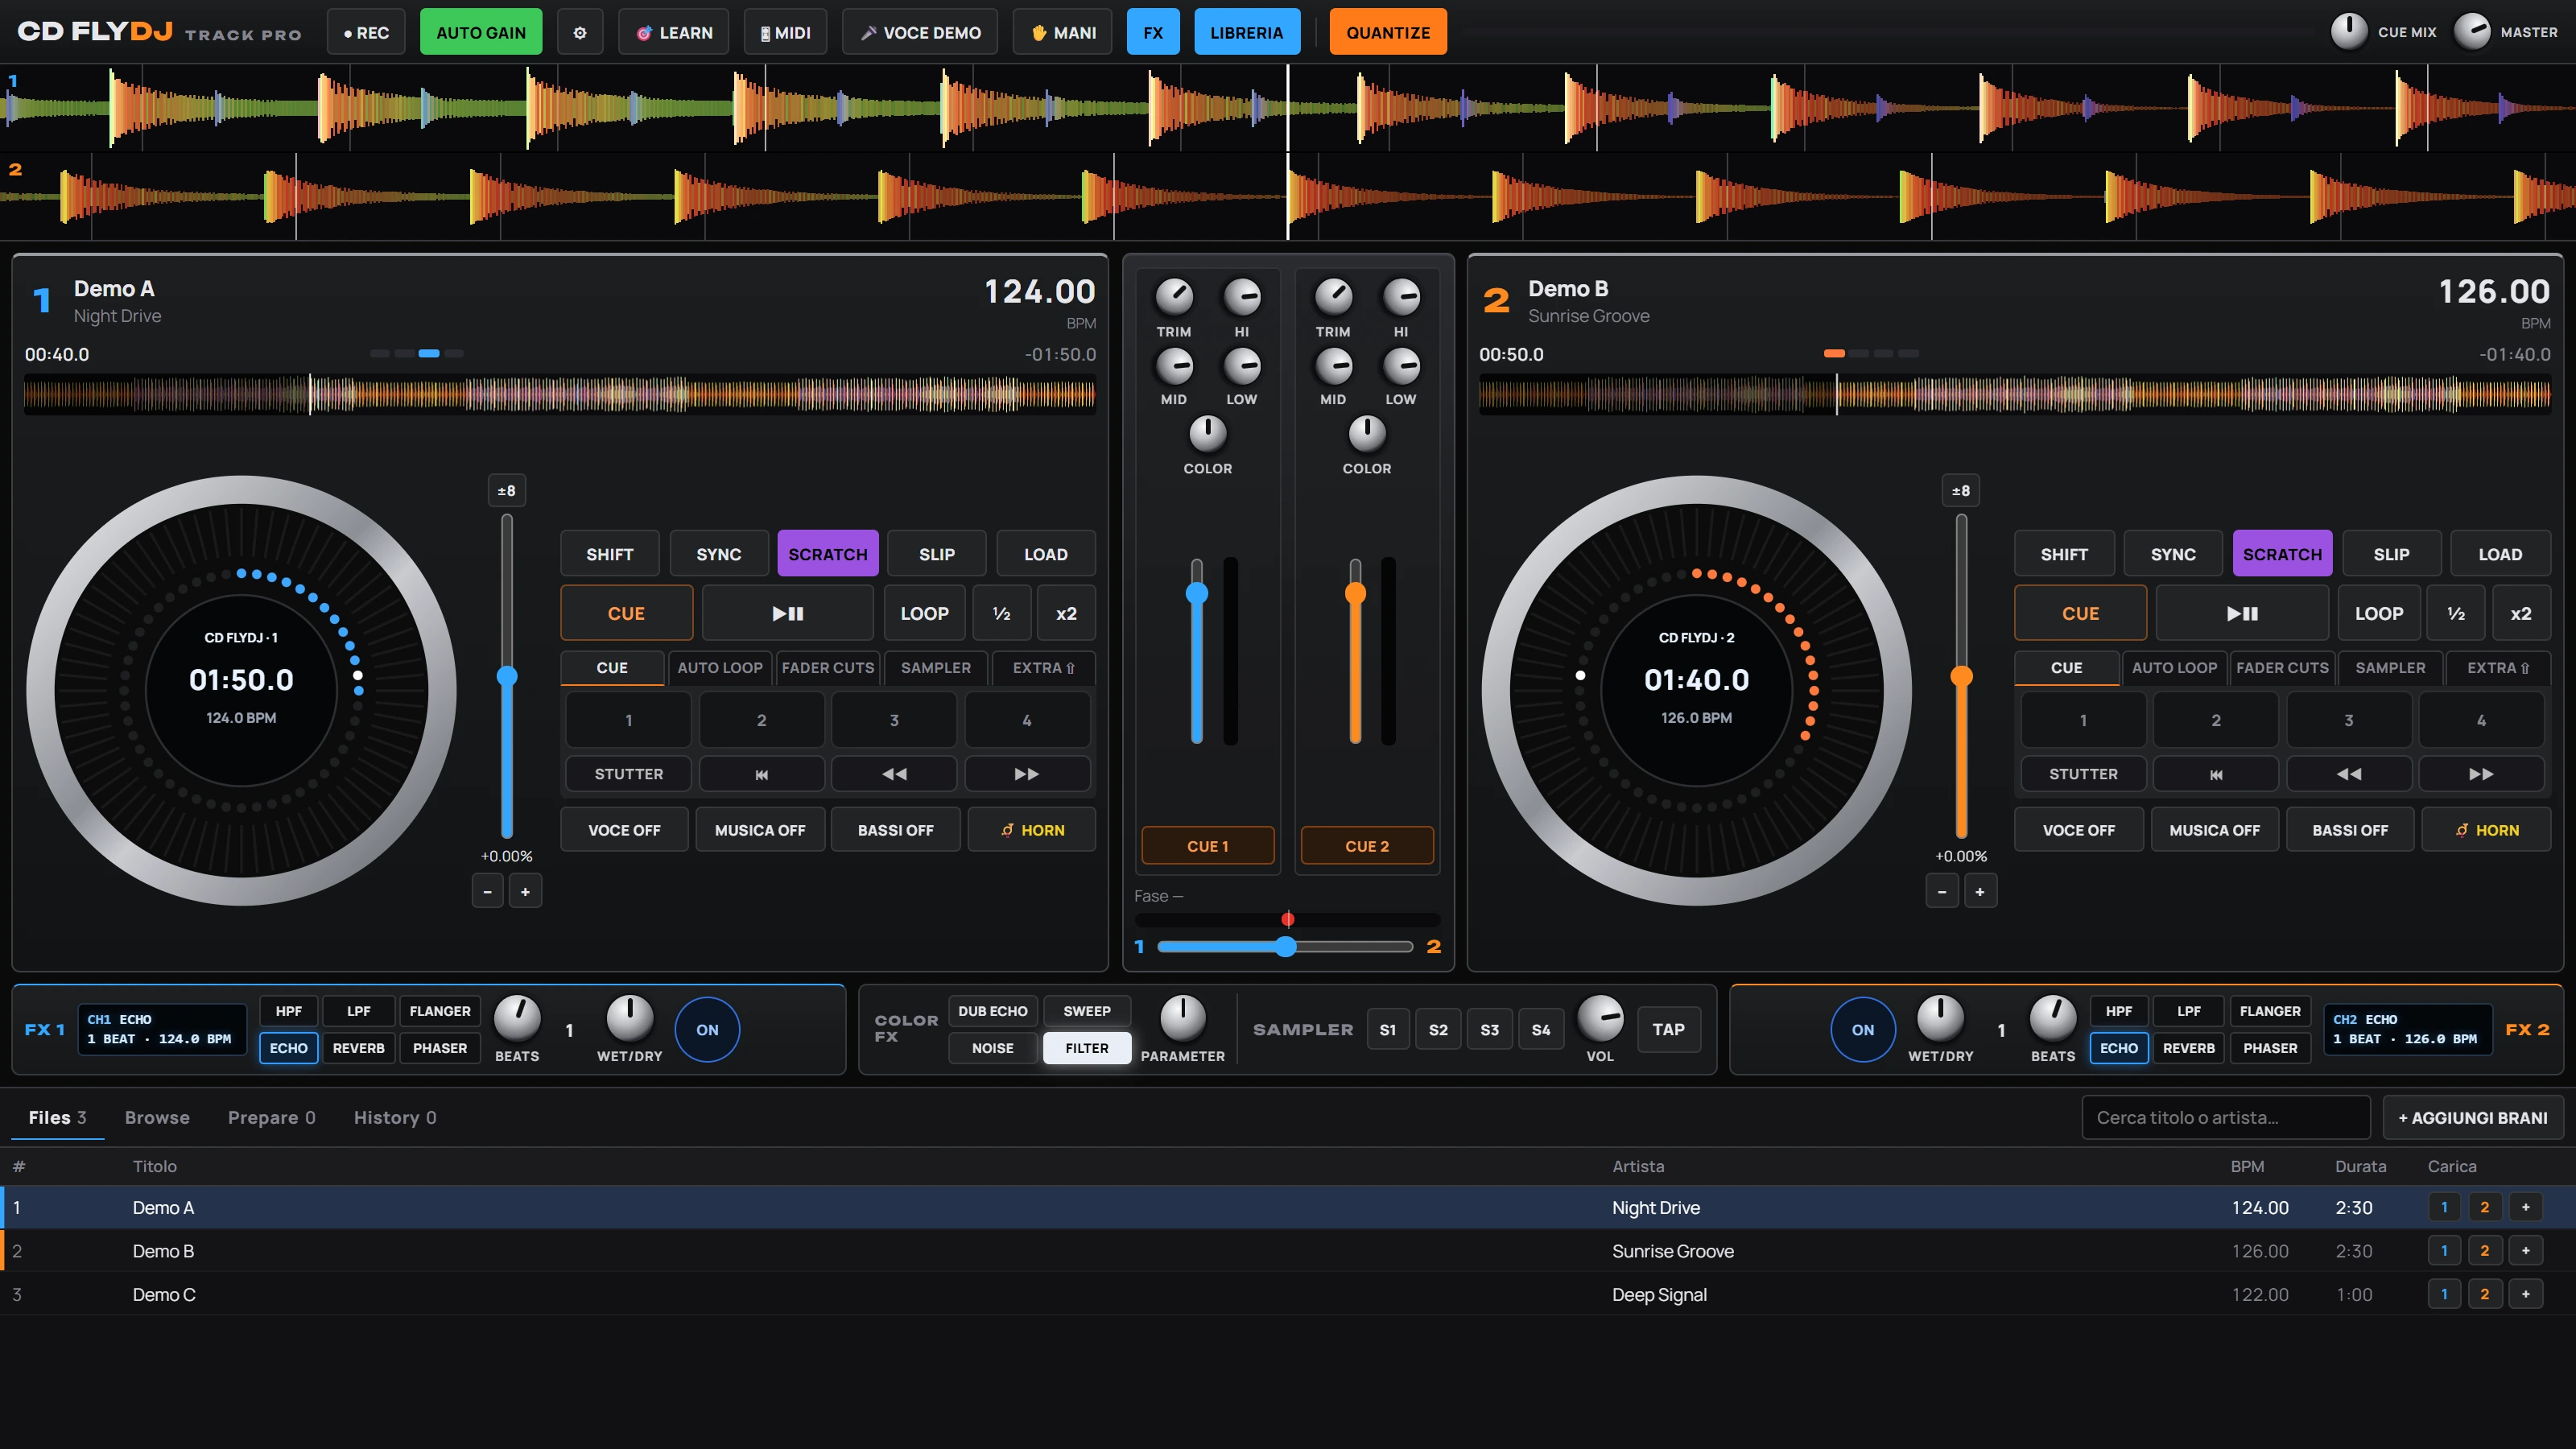Increase Deck 2 pitch with plus button

1980,891
